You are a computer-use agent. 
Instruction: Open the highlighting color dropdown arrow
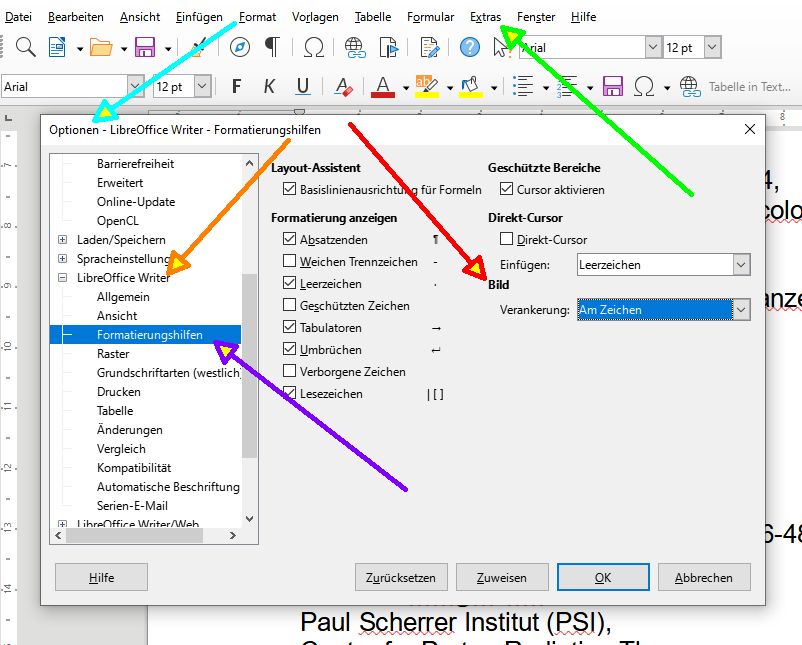click(450, 88)
